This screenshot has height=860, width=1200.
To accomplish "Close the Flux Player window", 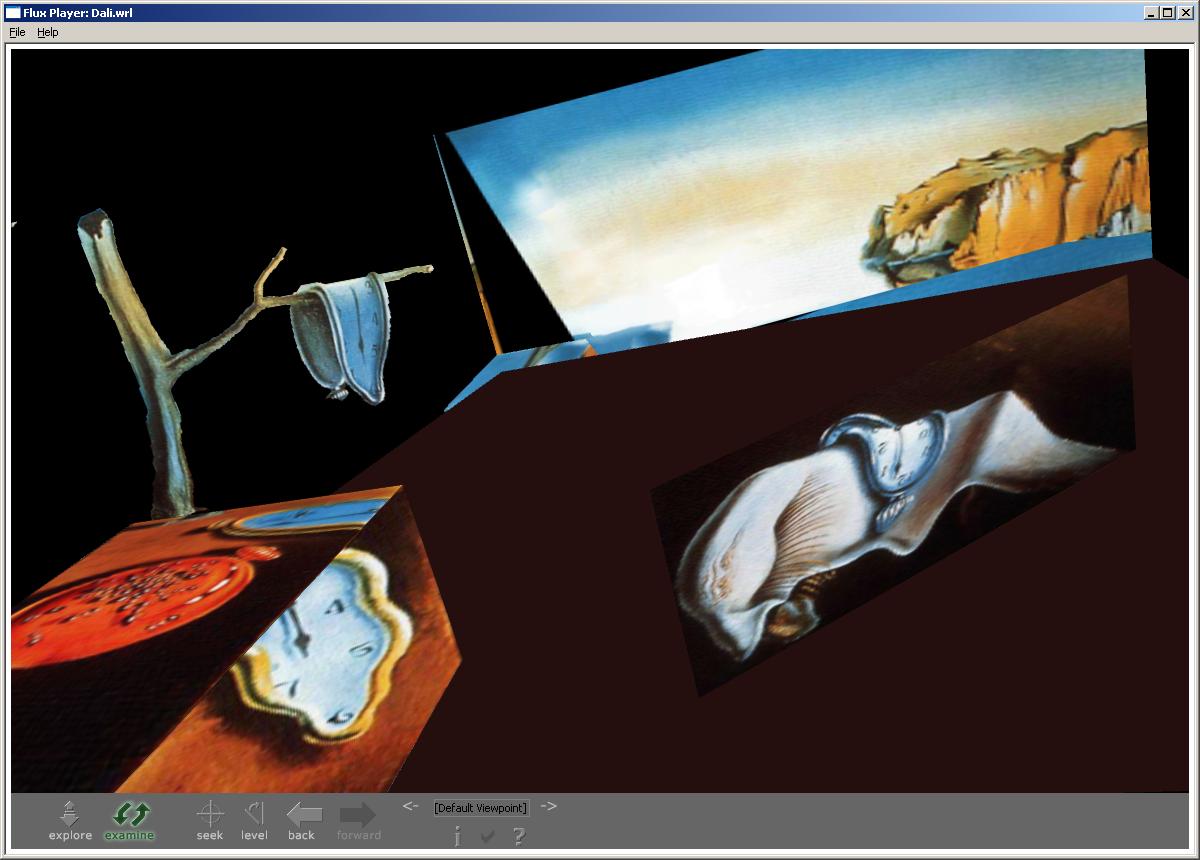I will [x=1185, y=12].
